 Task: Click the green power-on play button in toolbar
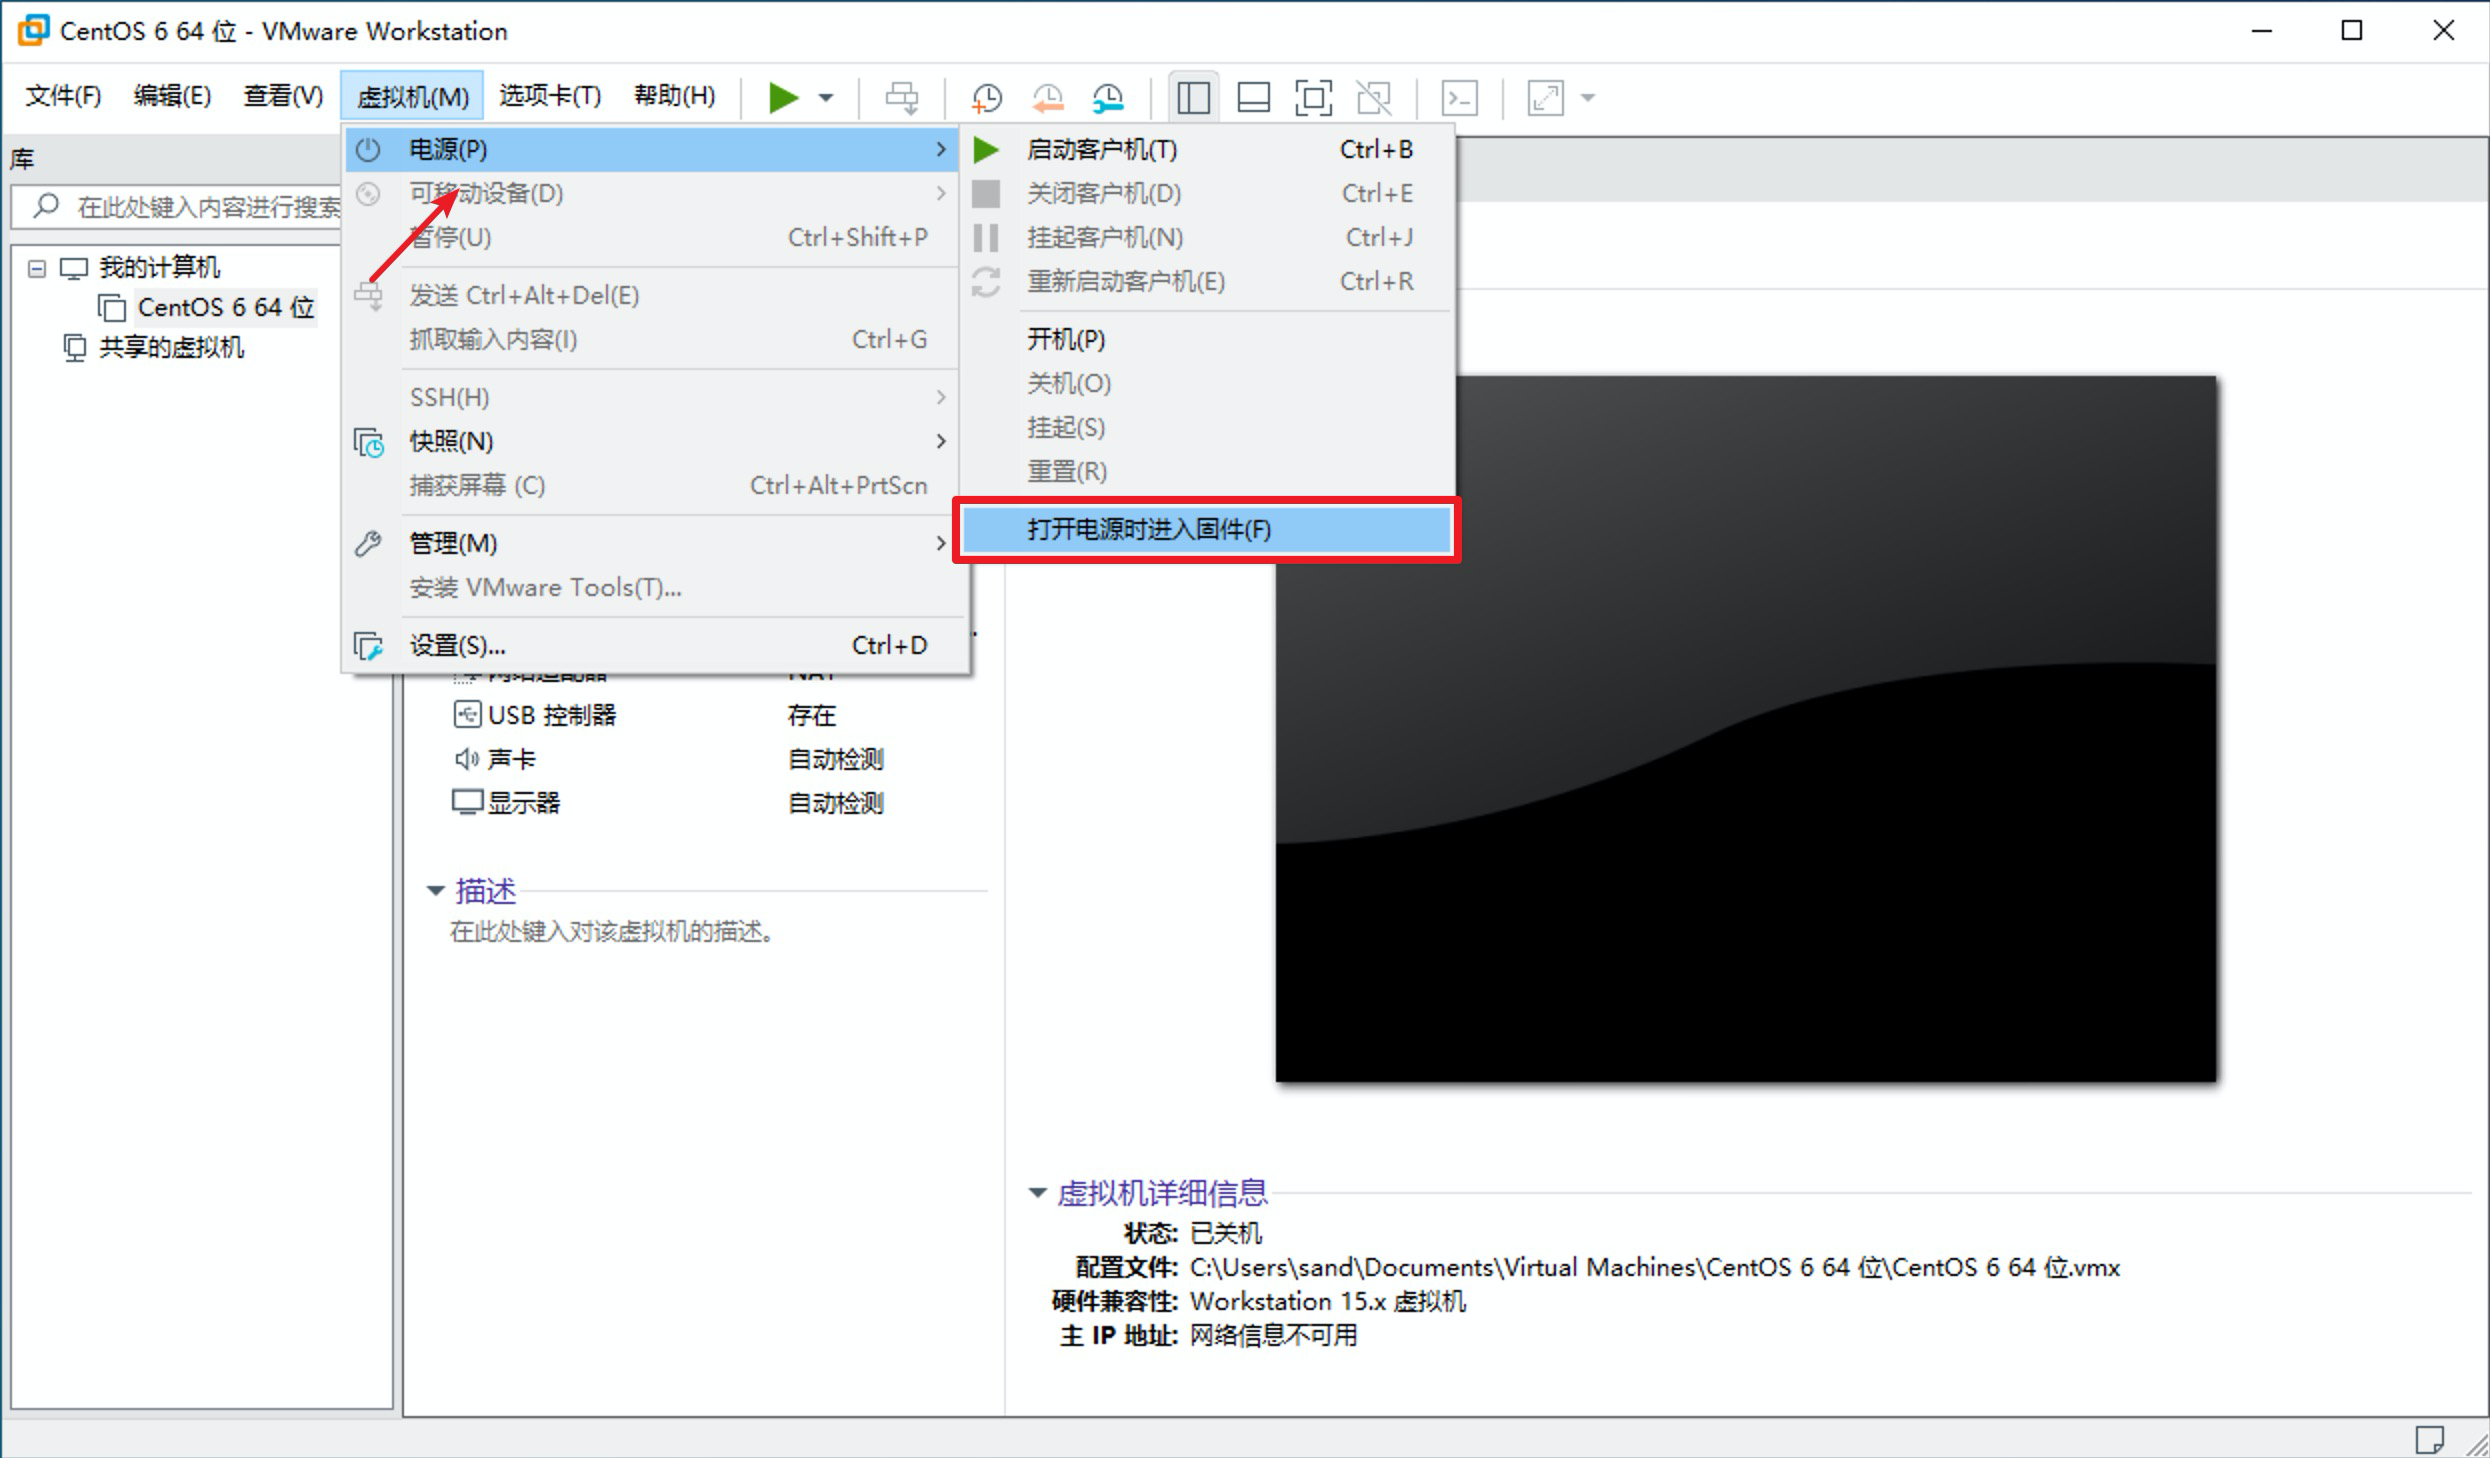click(783, 97)
